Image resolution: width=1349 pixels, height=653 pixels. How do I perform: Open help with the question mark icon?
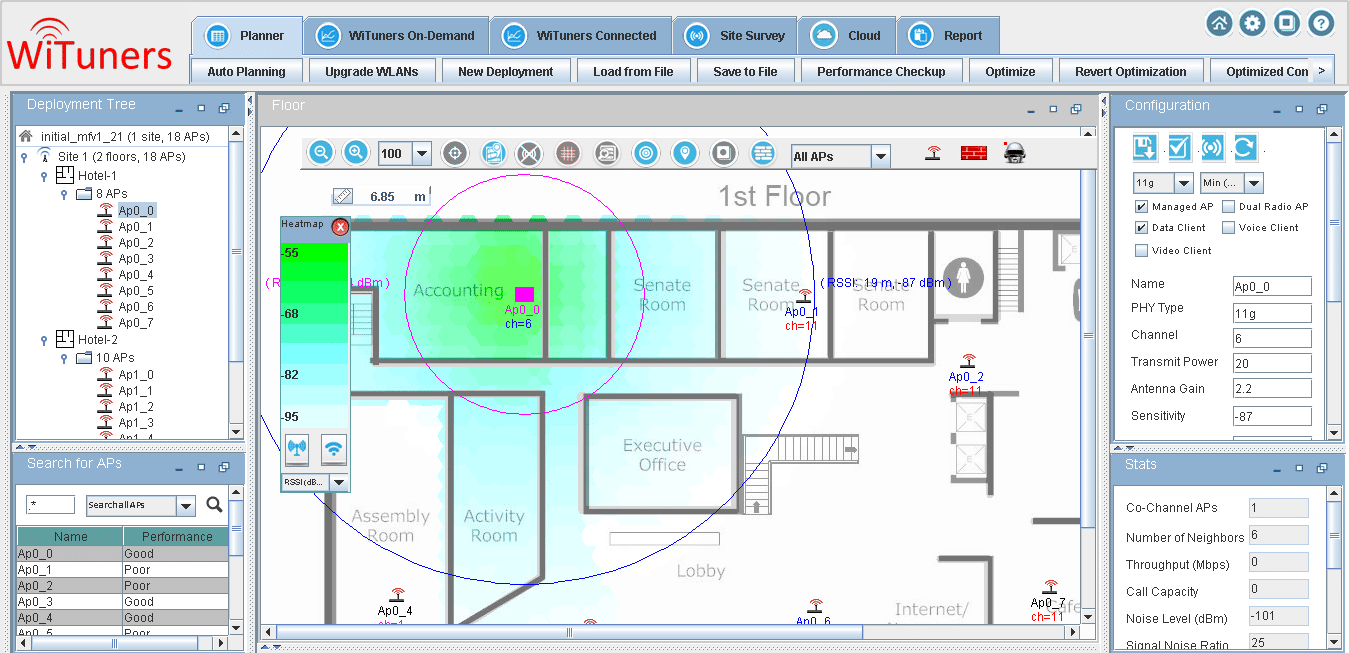coord(1320,23)
